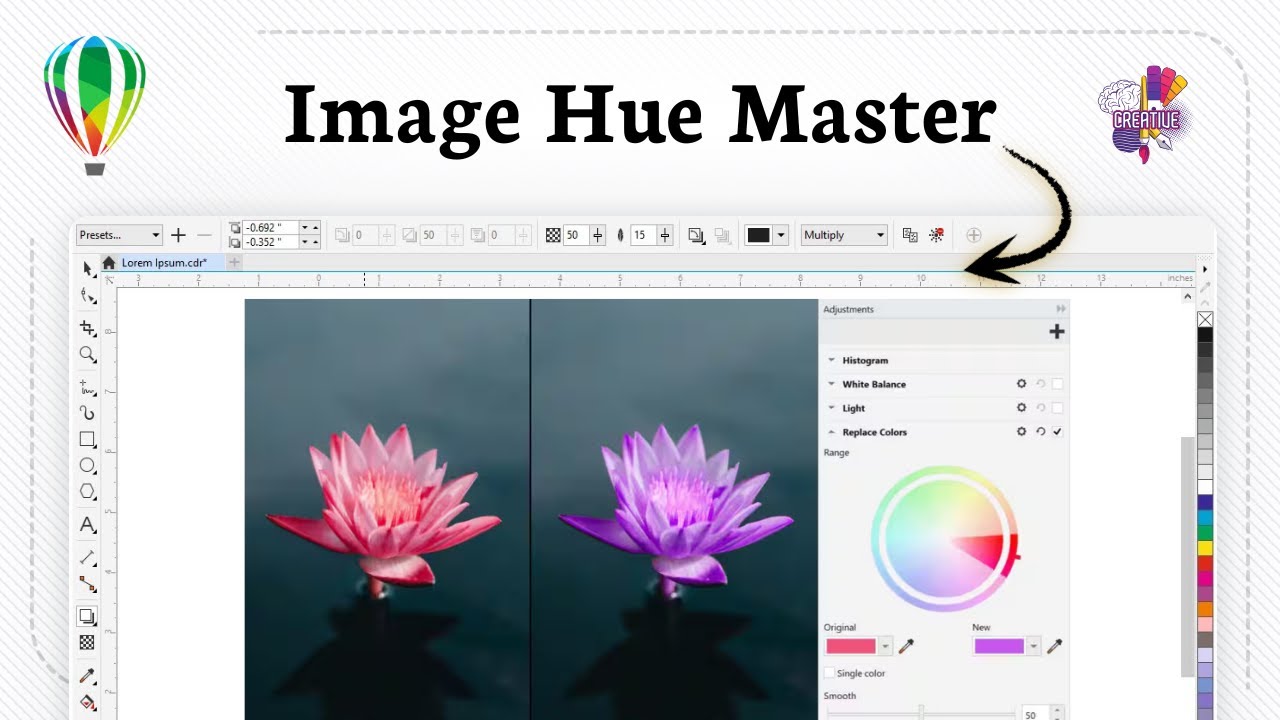Enable the White Balance checkbox
Viewport: 1280px width, 720px height.
1058,384
